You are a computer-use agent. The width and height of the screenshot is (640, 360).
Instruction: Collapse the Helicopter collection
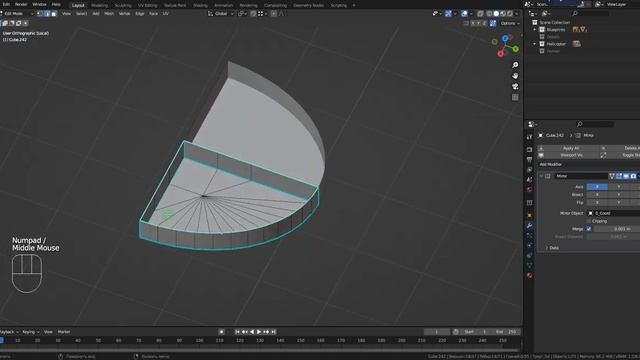(535, 44)
